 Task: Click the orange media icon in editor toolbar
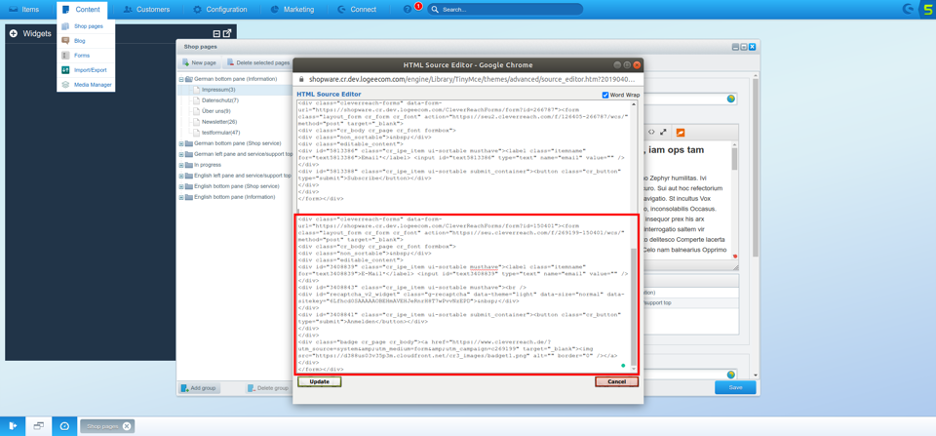click(x=680, y=132)
